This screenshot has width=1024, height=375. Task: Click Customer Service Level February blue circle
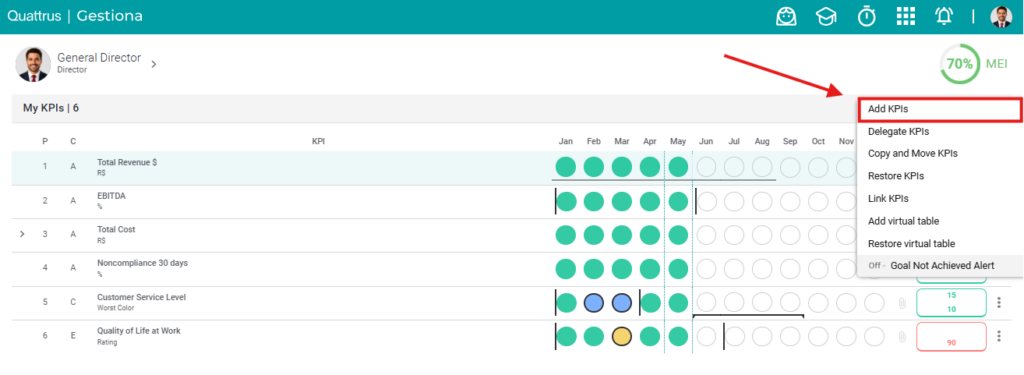594,302
